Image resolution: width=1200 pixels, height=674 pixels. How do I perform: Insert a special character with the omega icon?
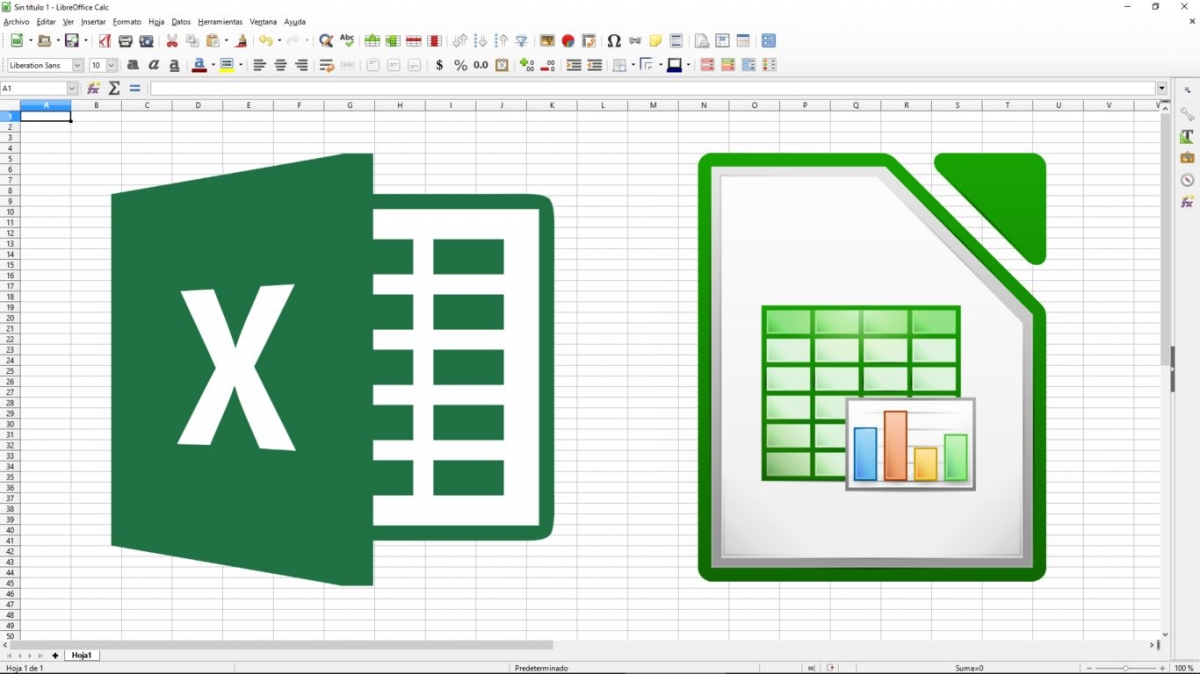tap(614, 41)
